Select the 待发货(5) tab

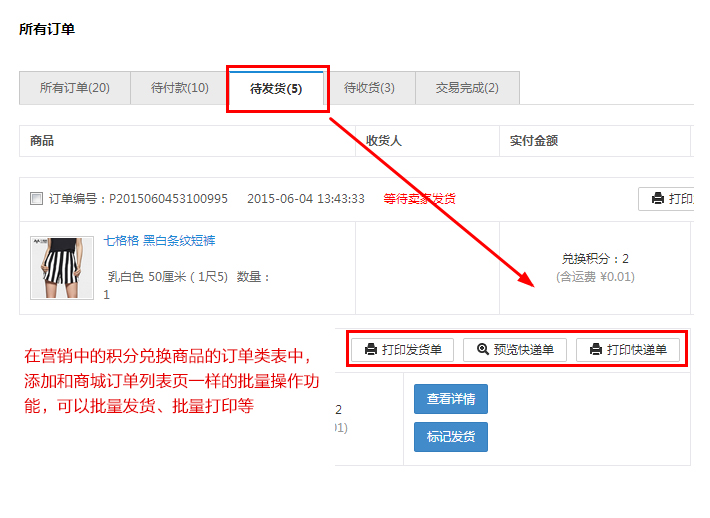click(x=276, y=89)
